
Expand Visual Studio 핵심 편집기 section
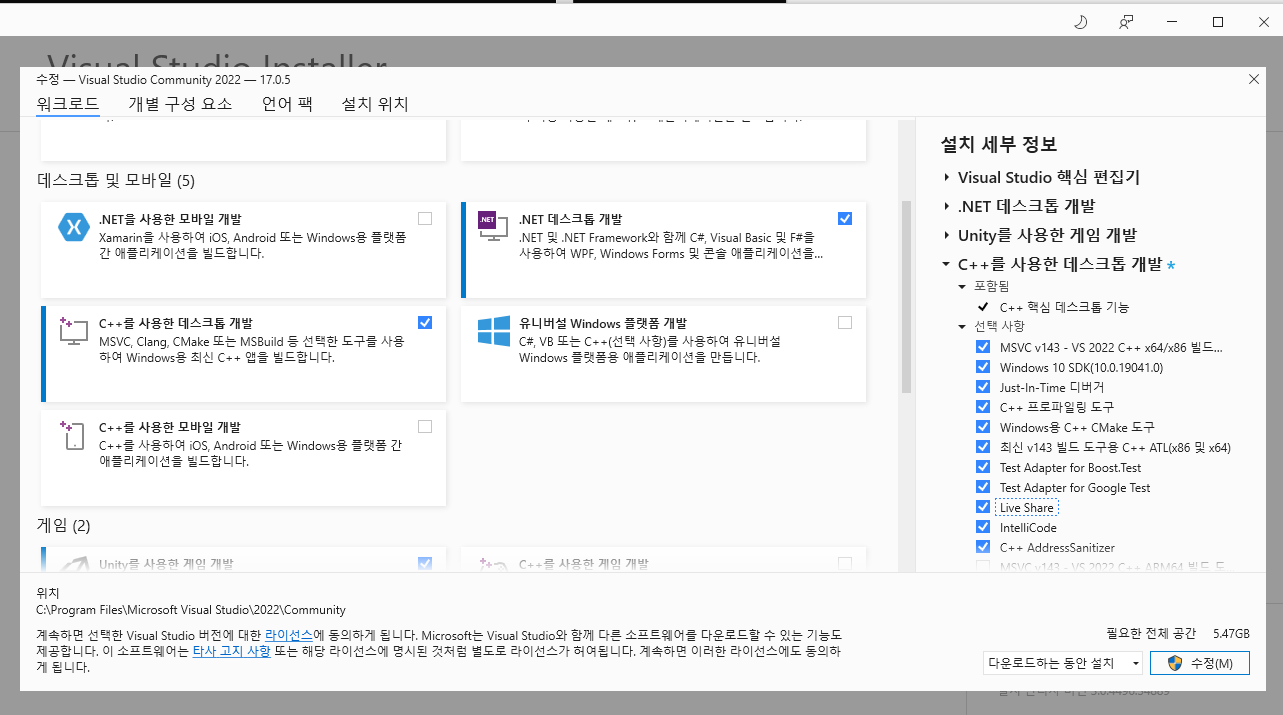(947, 178)
